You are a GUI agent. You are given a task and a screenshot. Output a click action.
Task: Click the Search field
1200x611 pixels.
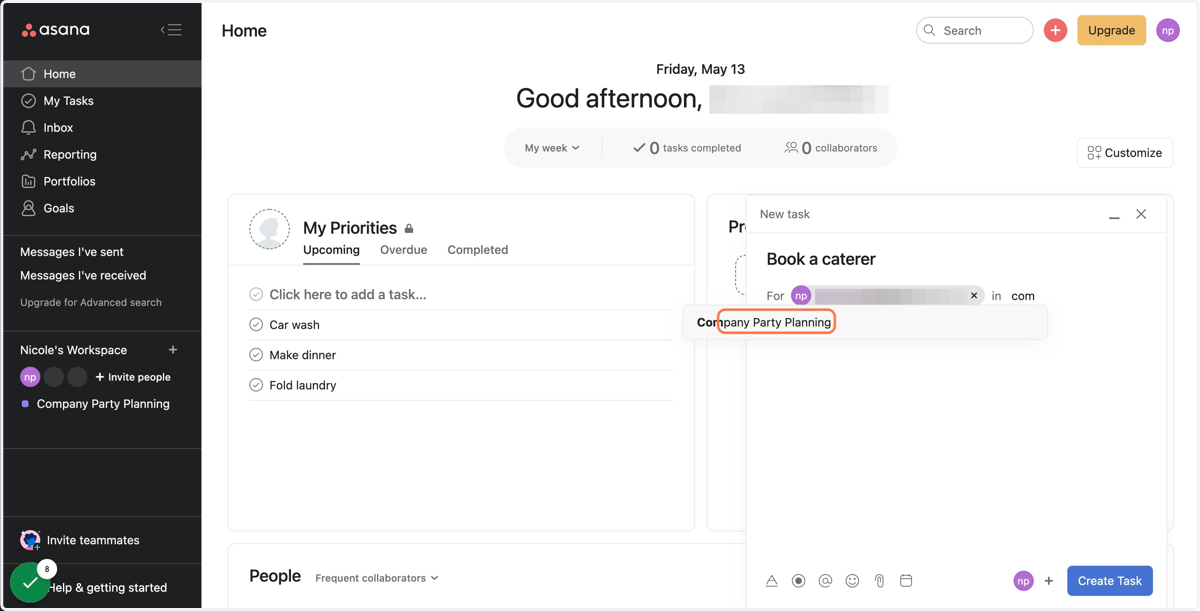click(x=974, y=30)
